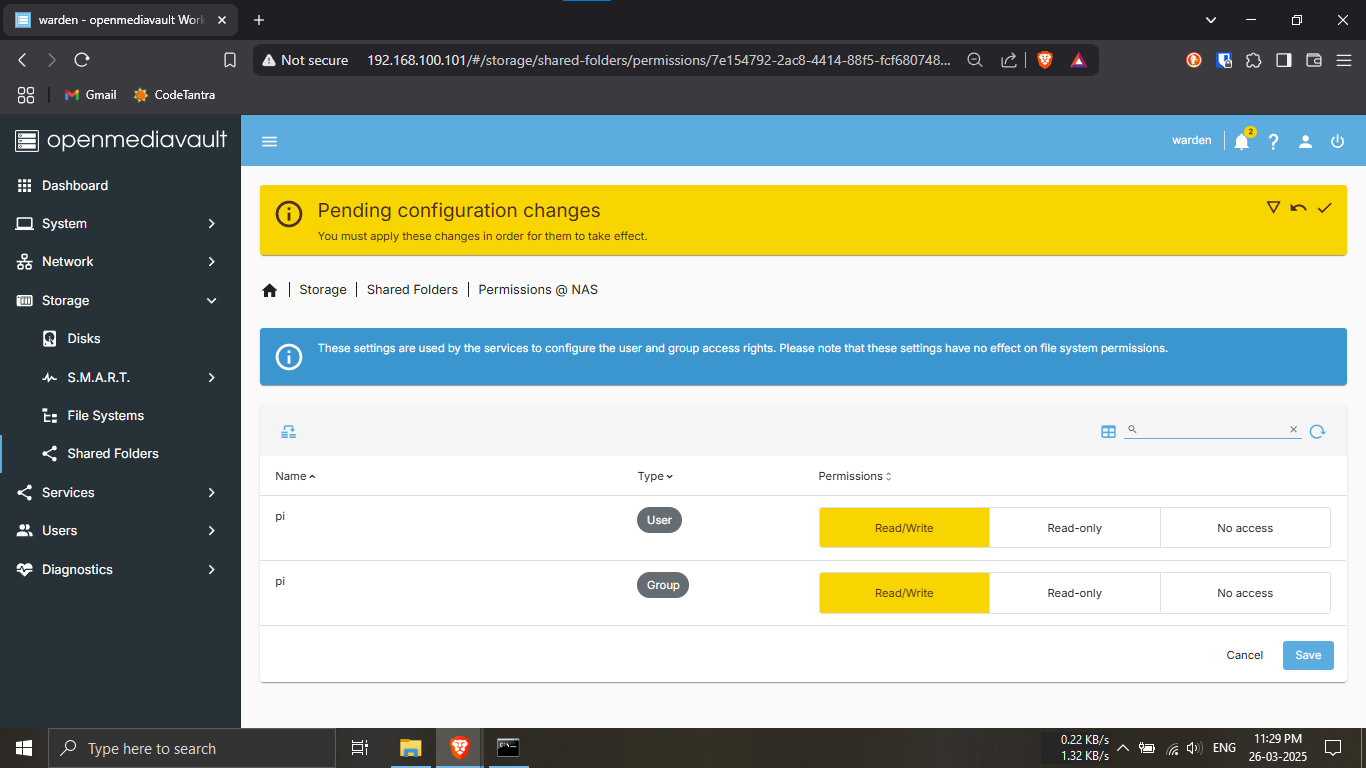Click the help question mark icon
Screen dimensions: 1366x768
click(x=1273, y=142)
